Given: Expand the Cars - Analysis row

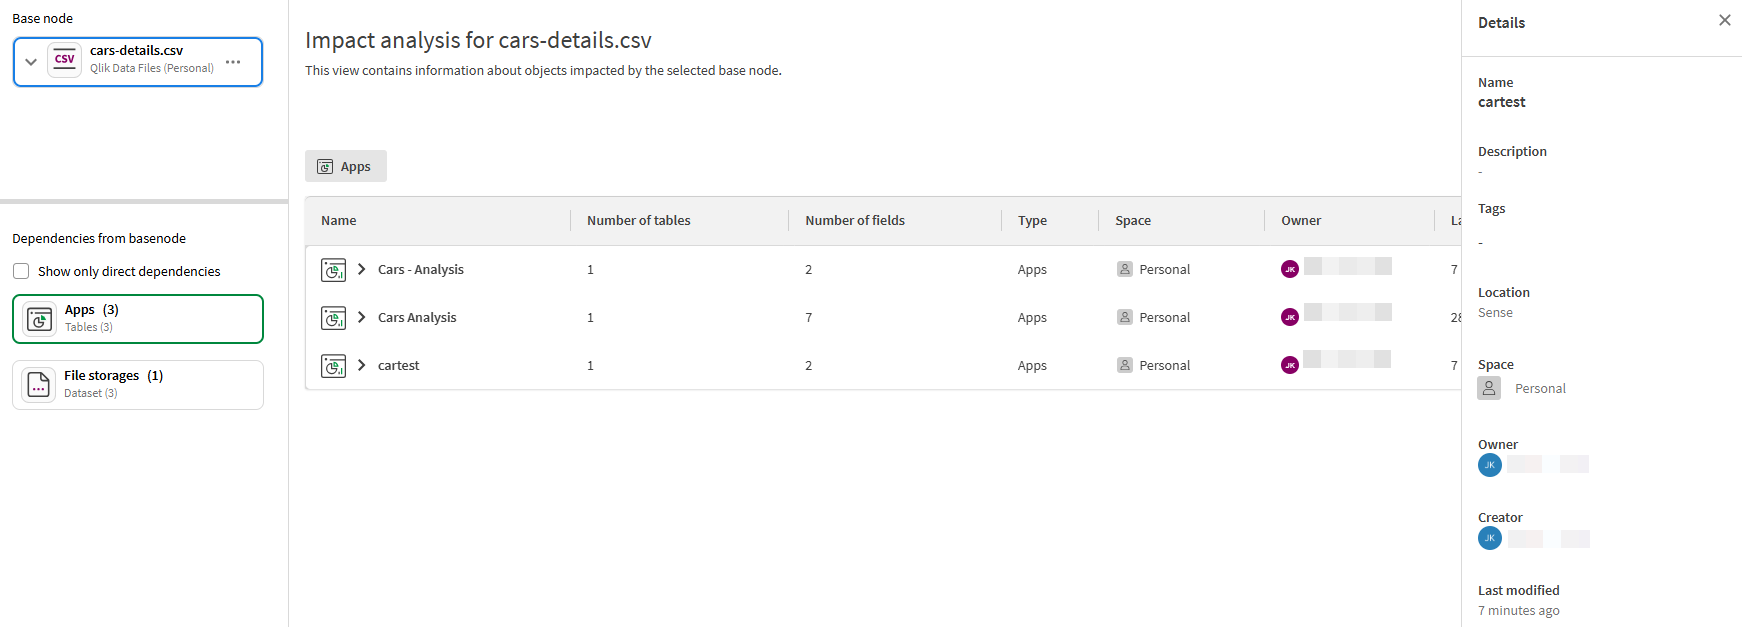Looking at the screenshot, I should 362,269.
